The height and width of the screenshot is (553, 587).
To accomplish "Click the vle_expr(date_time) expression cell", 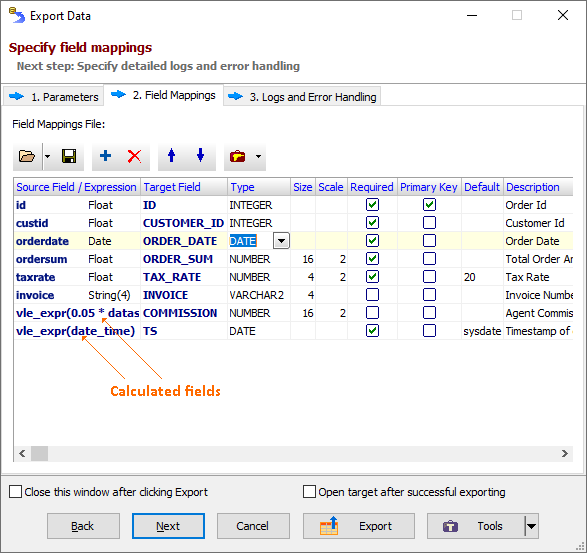I will point(77,331).
